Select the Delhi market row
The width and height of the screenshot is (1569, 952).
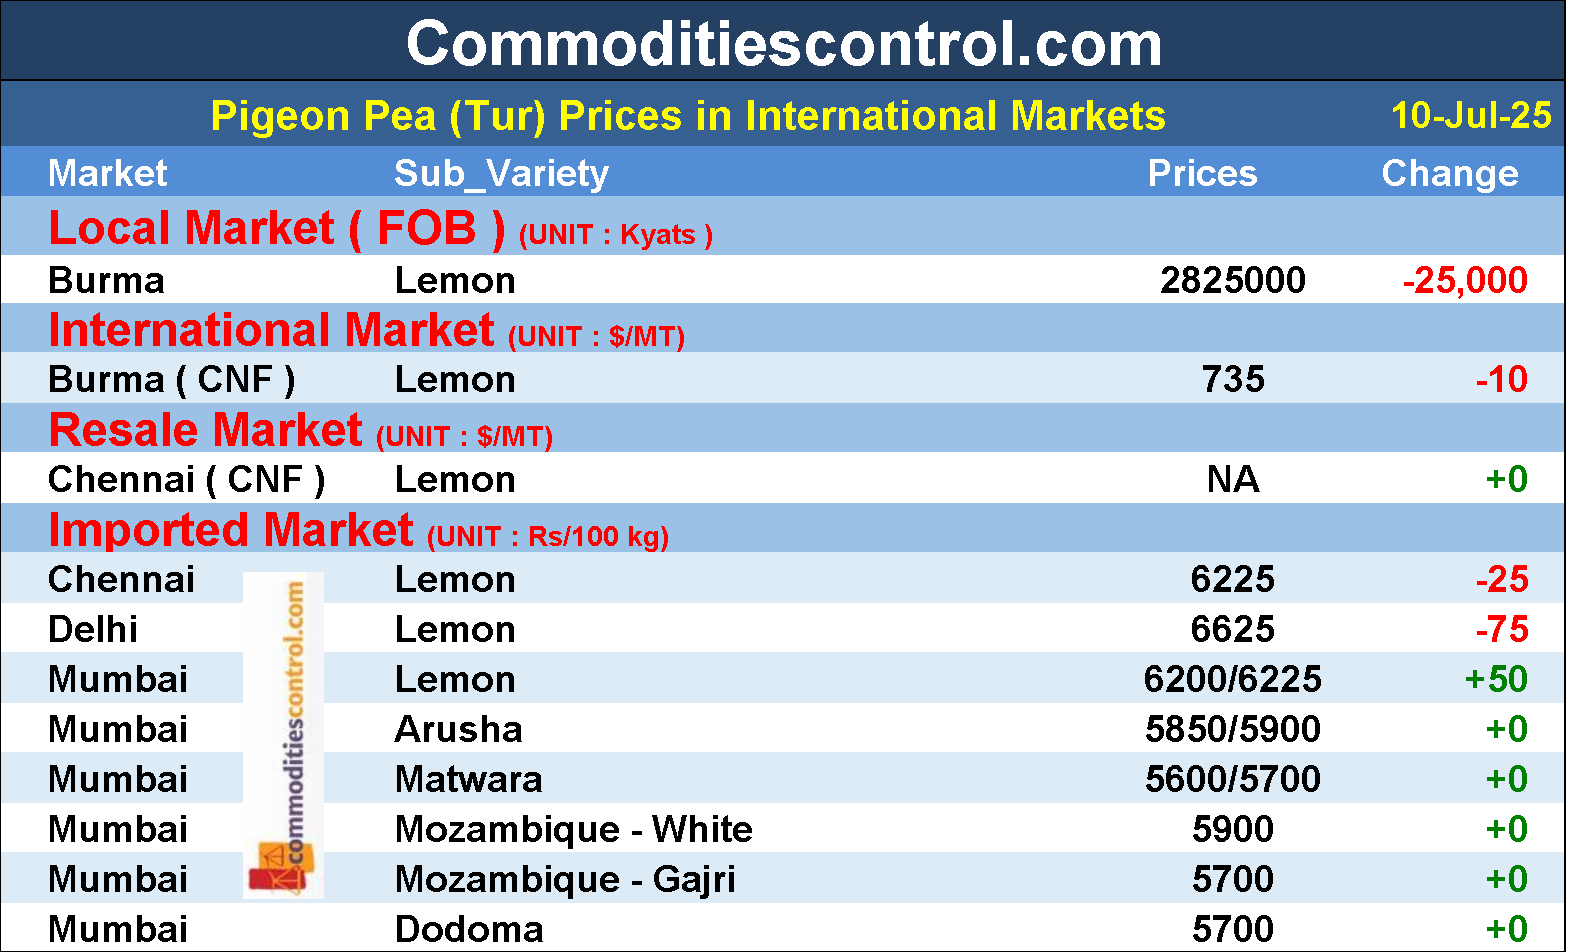pyautogui.click(x=93, y=630)
